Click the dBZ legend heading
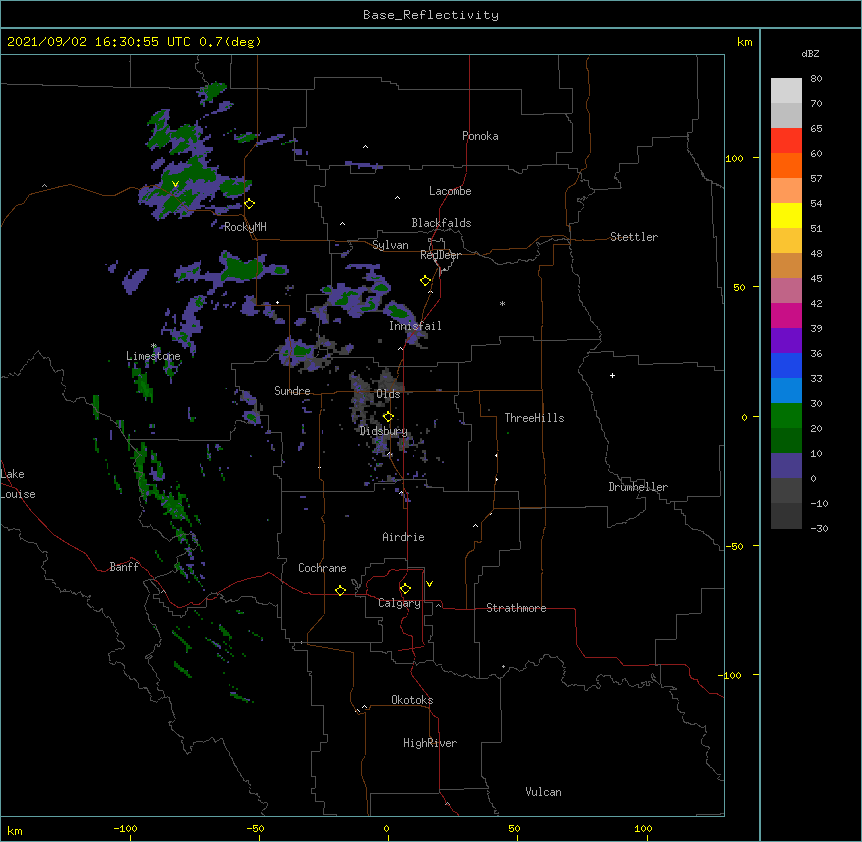This screenshot has width=862, height=842. tap(810, 53)
